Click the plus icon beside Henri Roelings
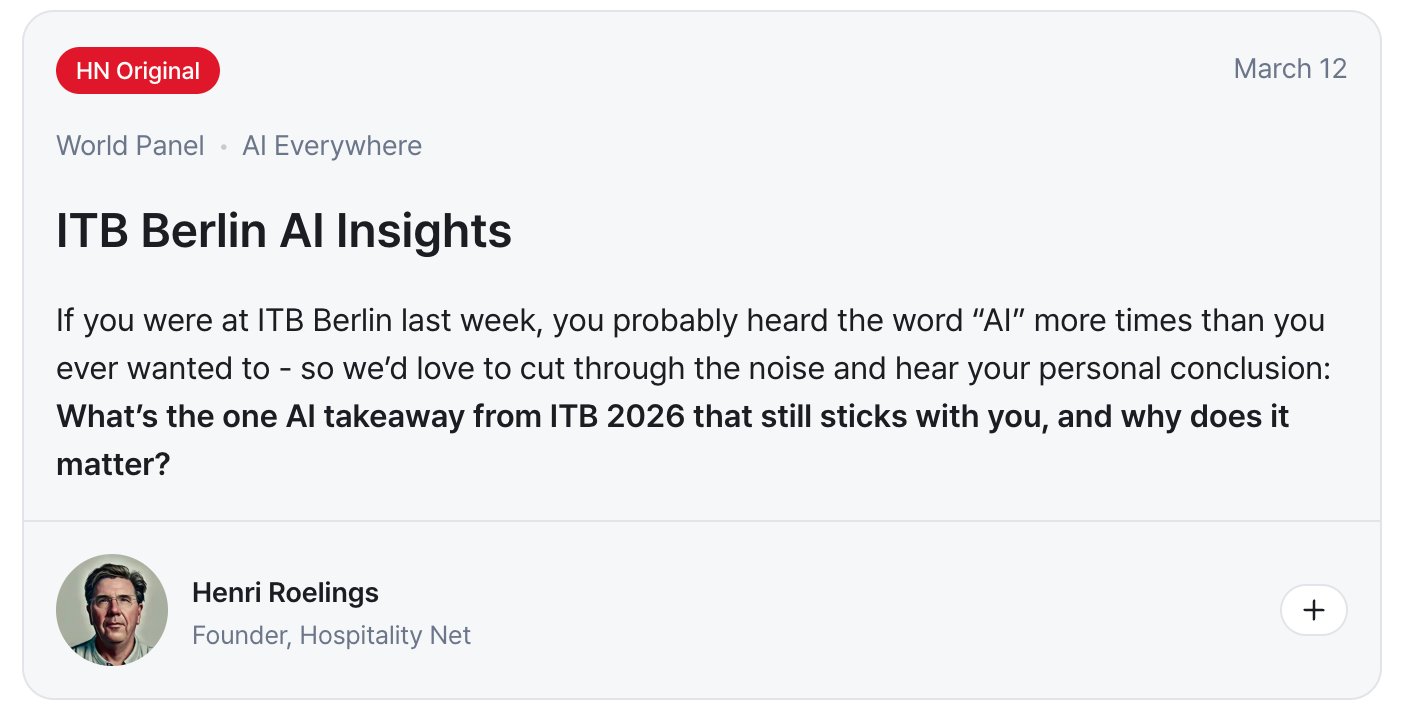This screenshot has width=1402, height=728. click(1313, 610)
